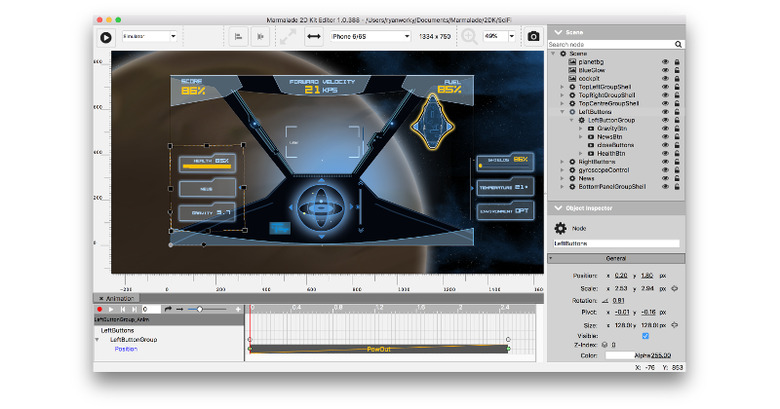780x409 pixels.
Task: Open the zoom percentage dropdown
Action: coord(499,36)
